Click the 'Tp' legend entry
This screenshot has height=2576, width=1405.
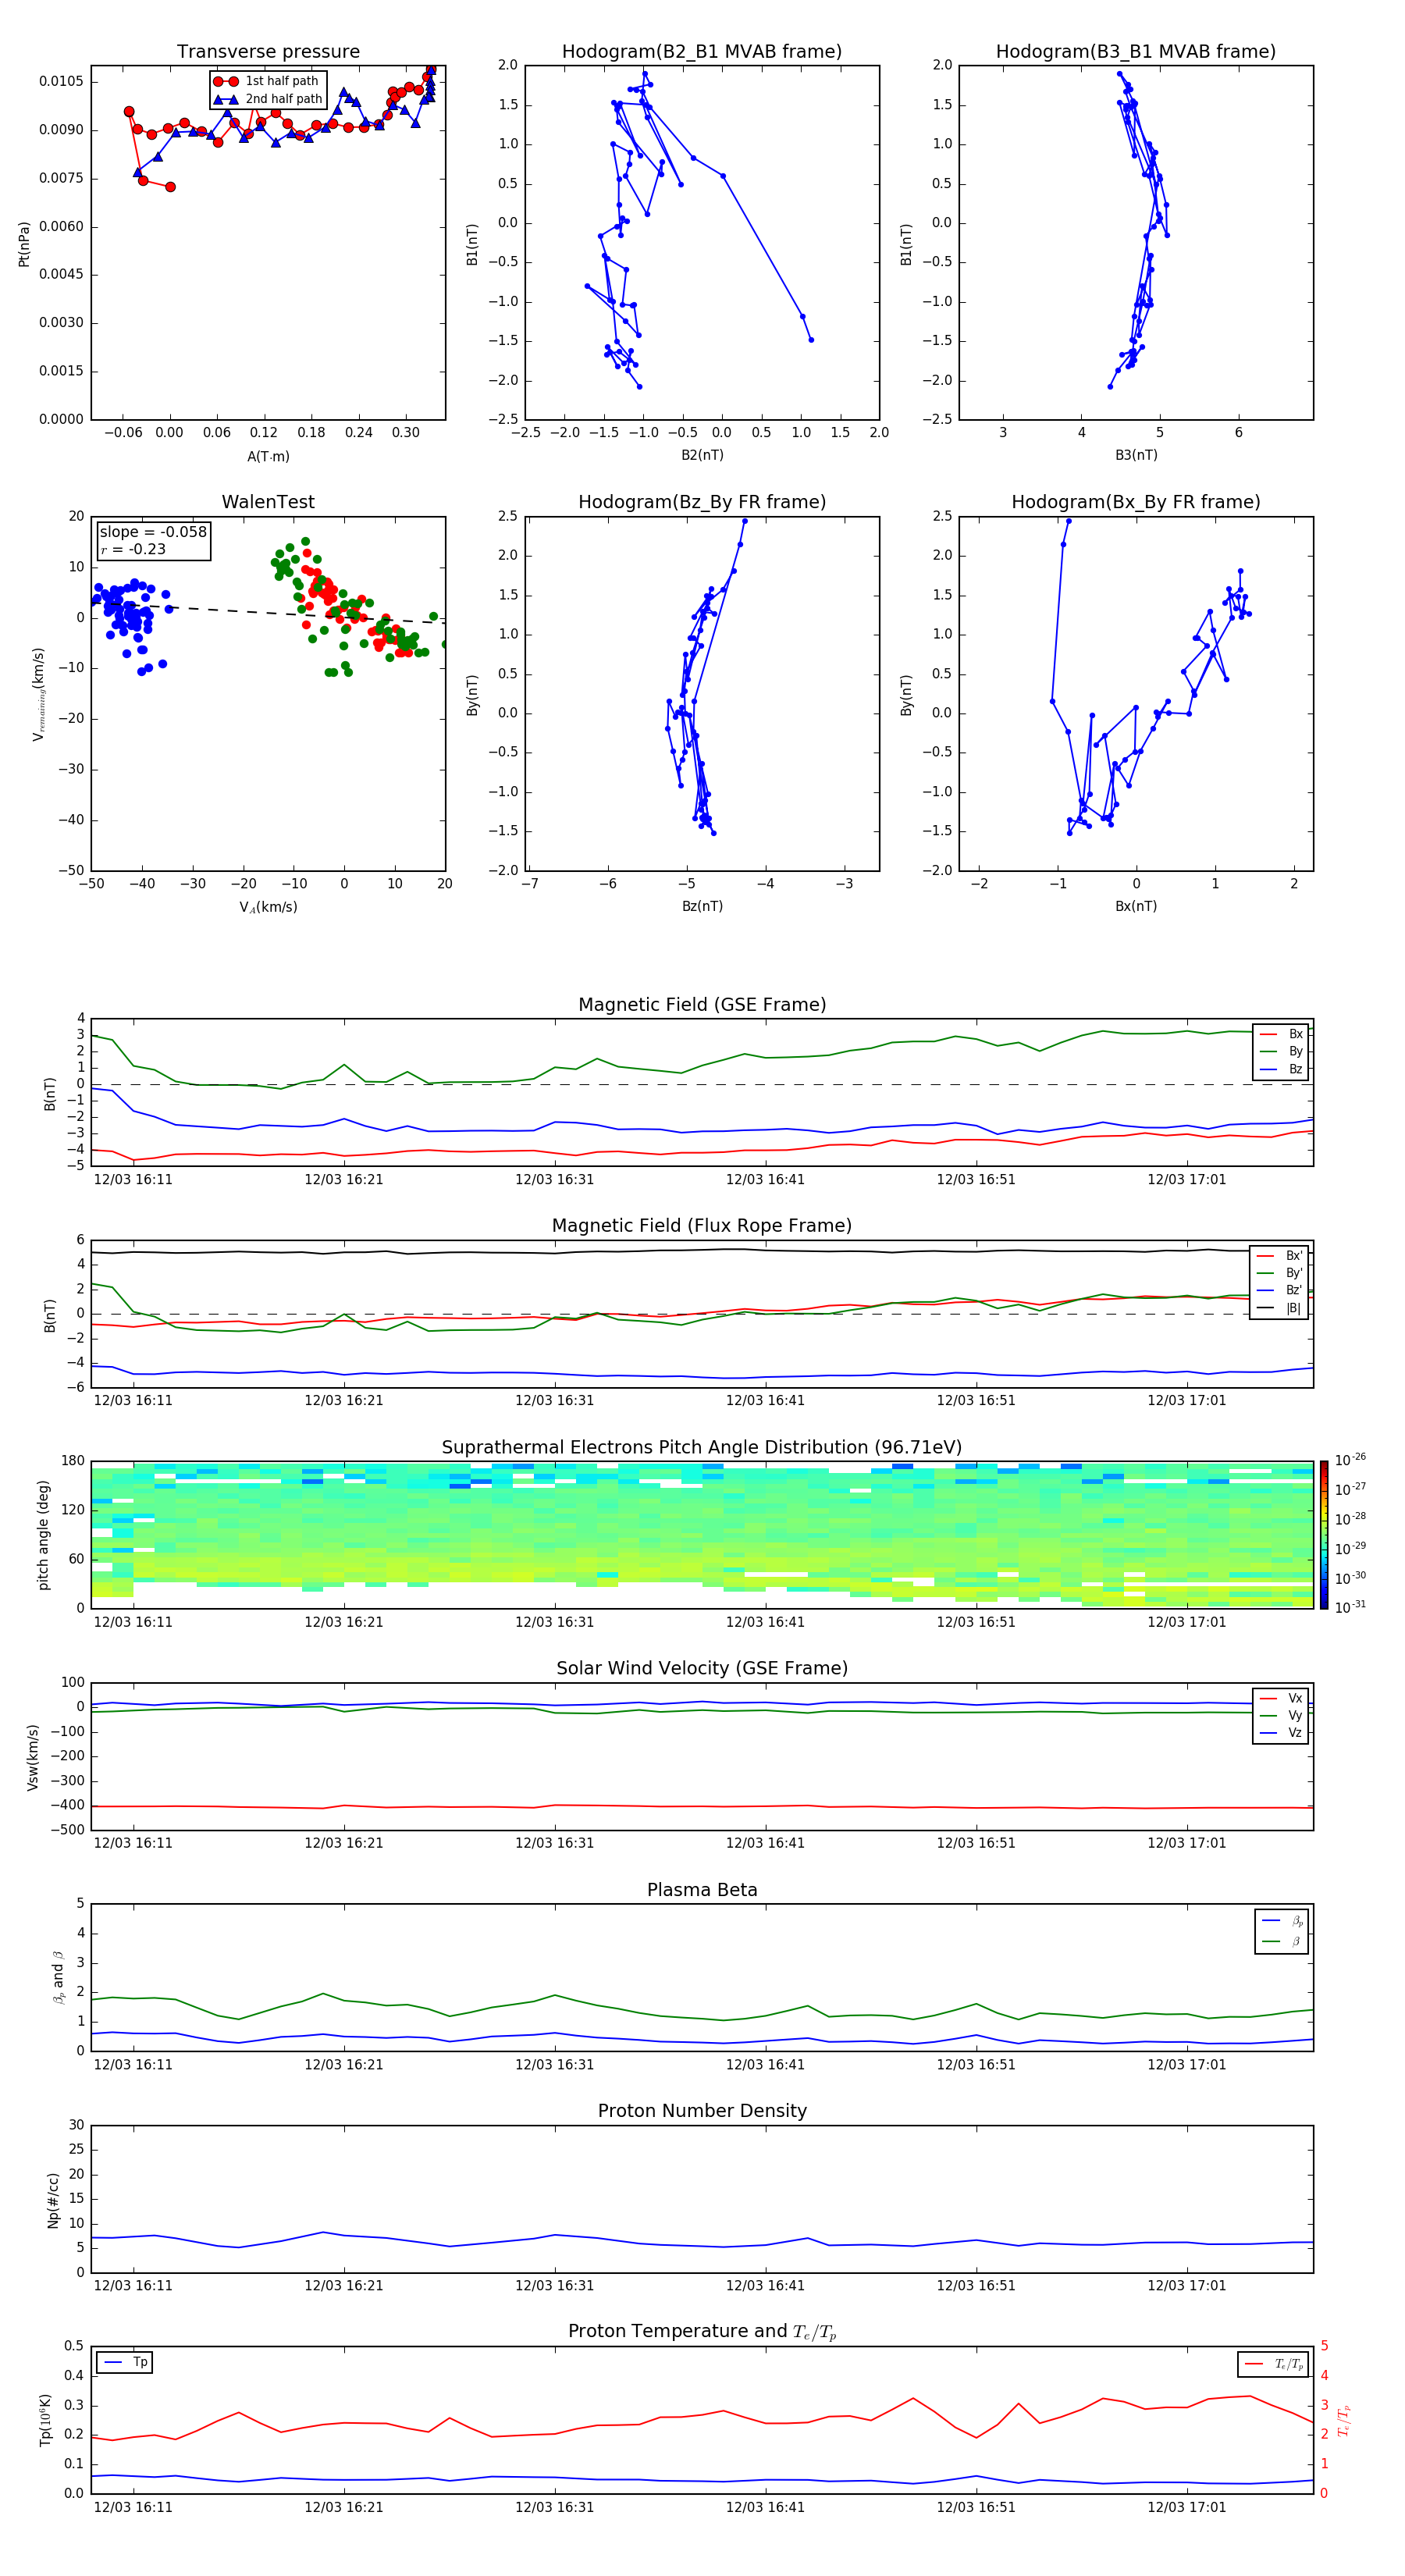click(125, 2362)
